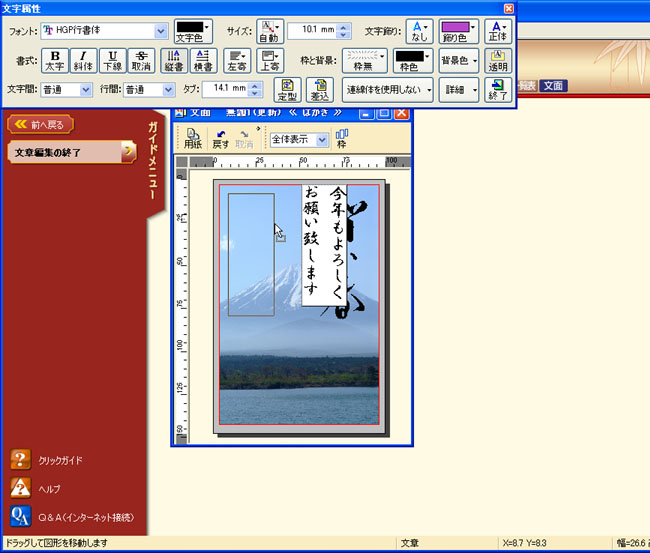Click the 差込 insert field icon
650x553 pixels.
(319, 90)
